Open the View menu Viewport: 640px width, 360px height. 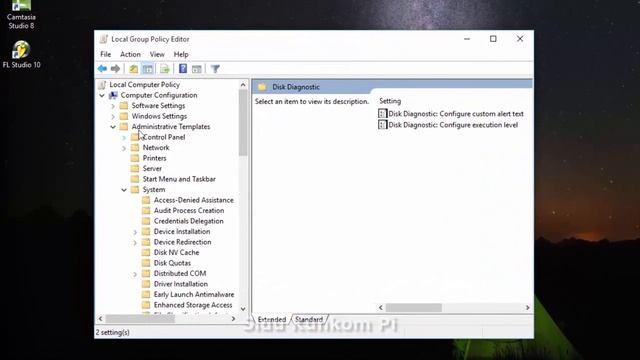pos(157,54)
